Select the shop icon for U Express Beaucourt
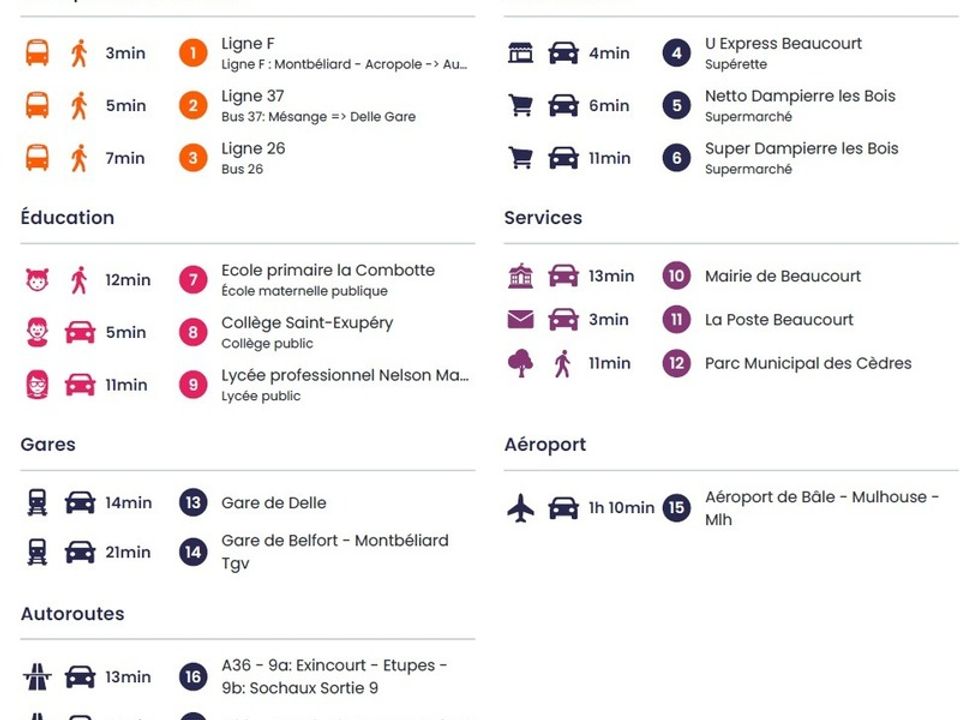The width and height of the screenshot is (960, 720). [x=520, y=53]
